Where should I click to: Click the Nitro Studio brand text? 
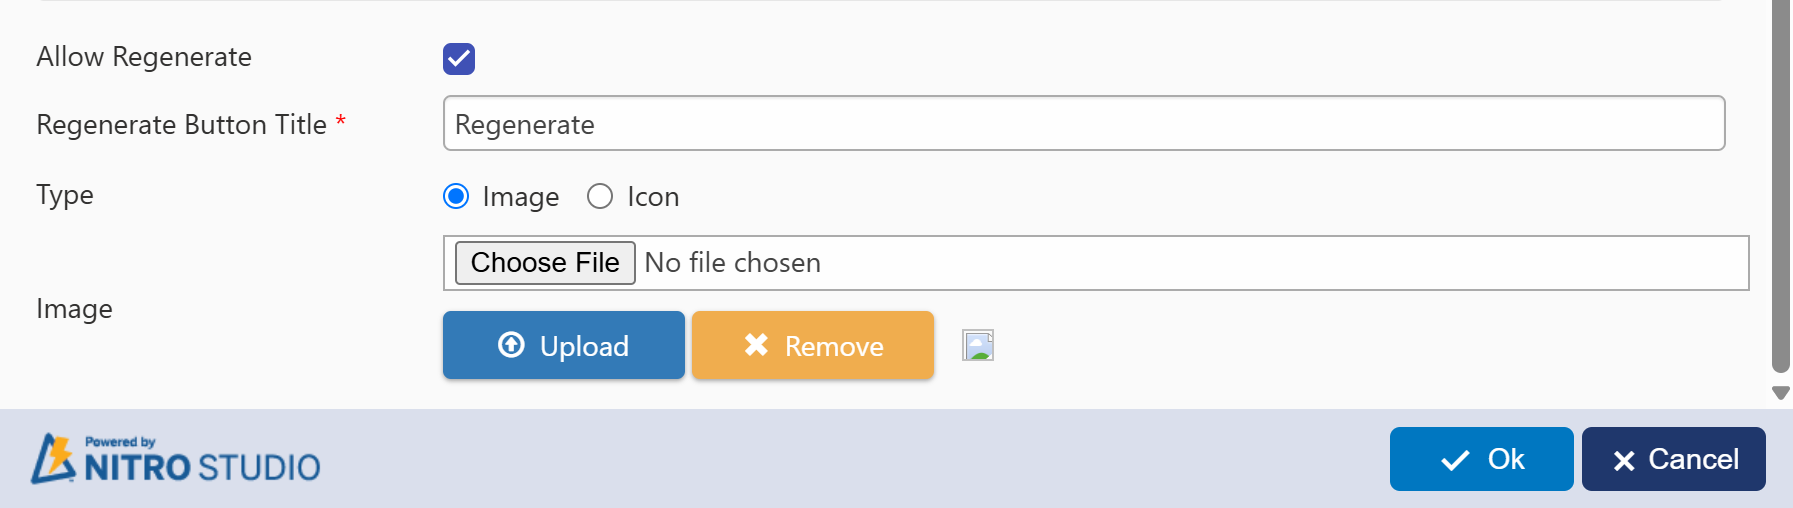point(202,467)
